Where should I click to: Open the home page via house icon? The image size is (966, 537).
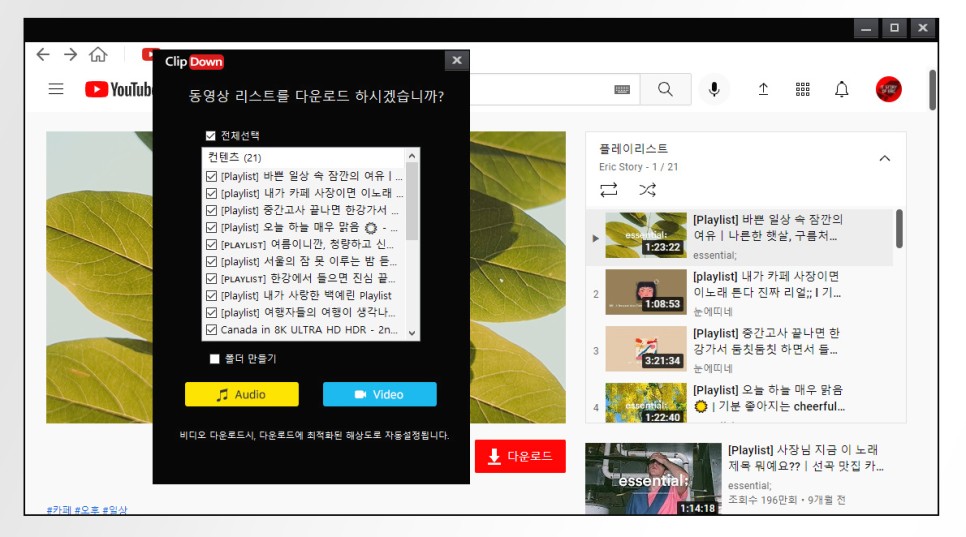[x=98, y=55]
